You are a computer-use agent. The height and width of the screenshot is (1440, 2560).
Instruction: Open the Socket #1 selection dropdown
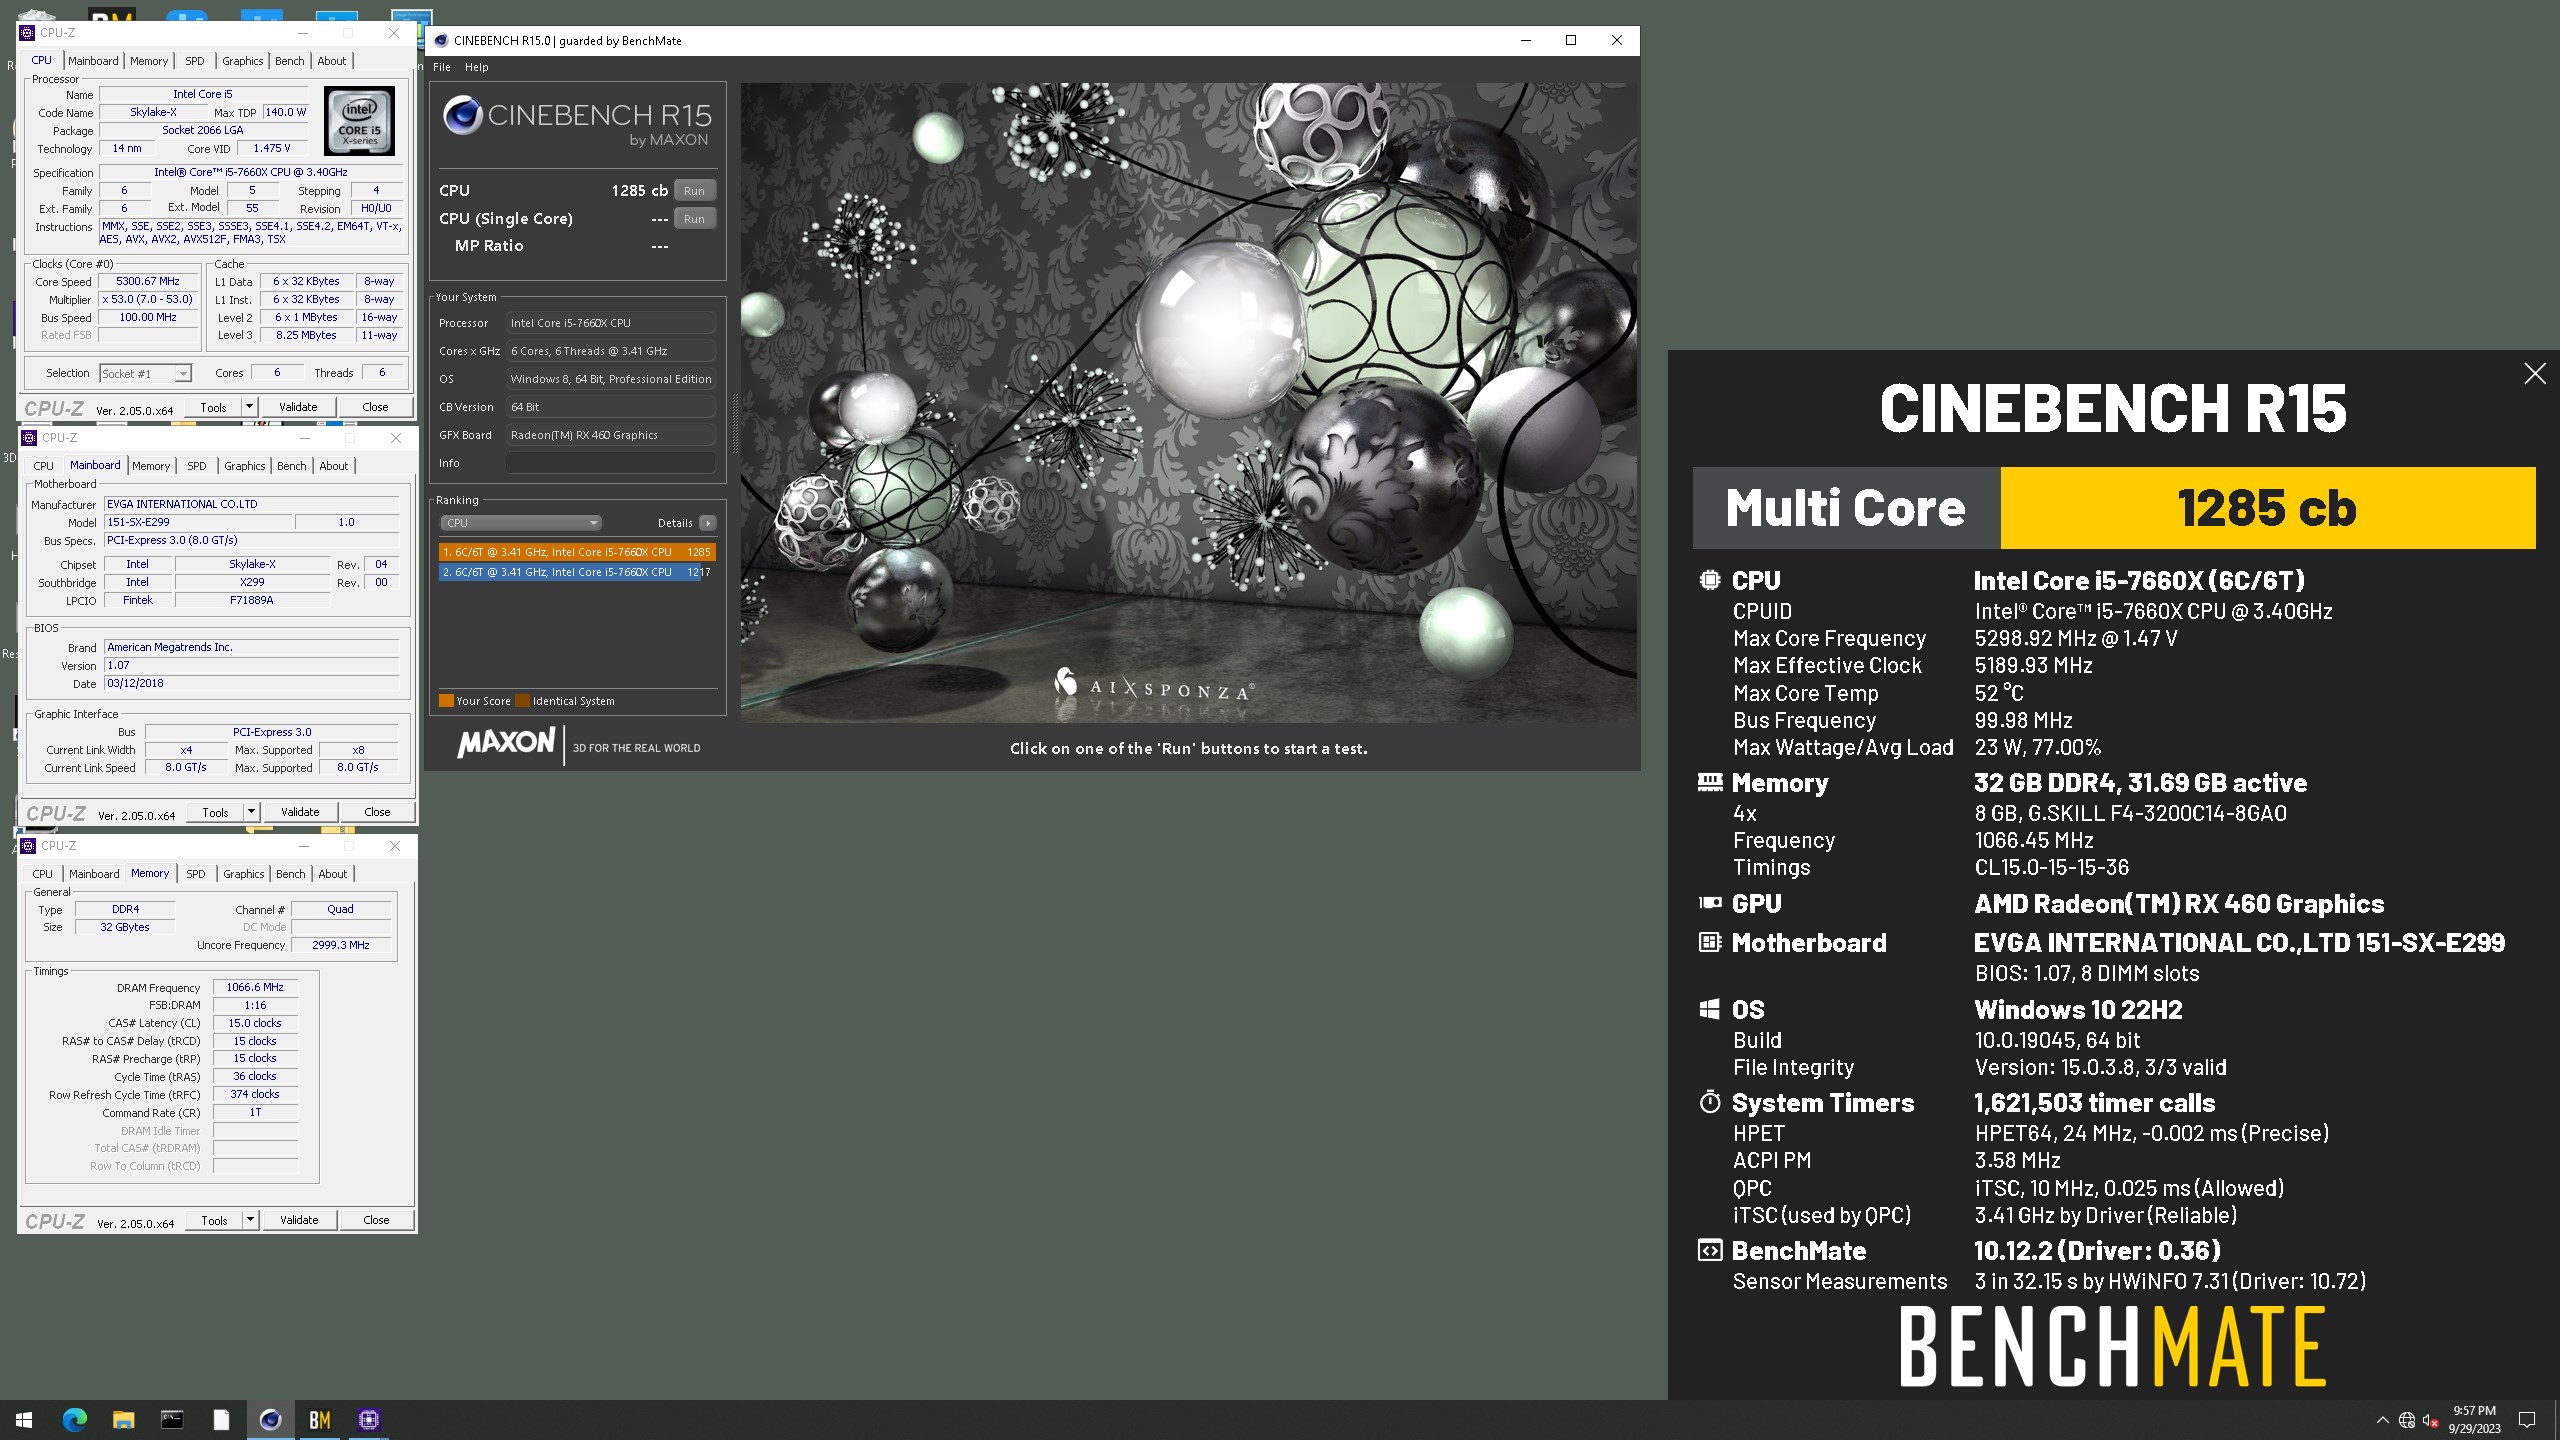145,373
